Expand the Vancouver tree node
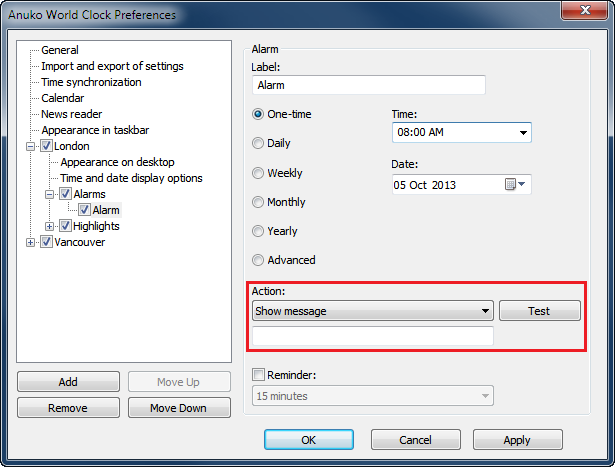This screenshot has height=467, width=615. point(31,242)
